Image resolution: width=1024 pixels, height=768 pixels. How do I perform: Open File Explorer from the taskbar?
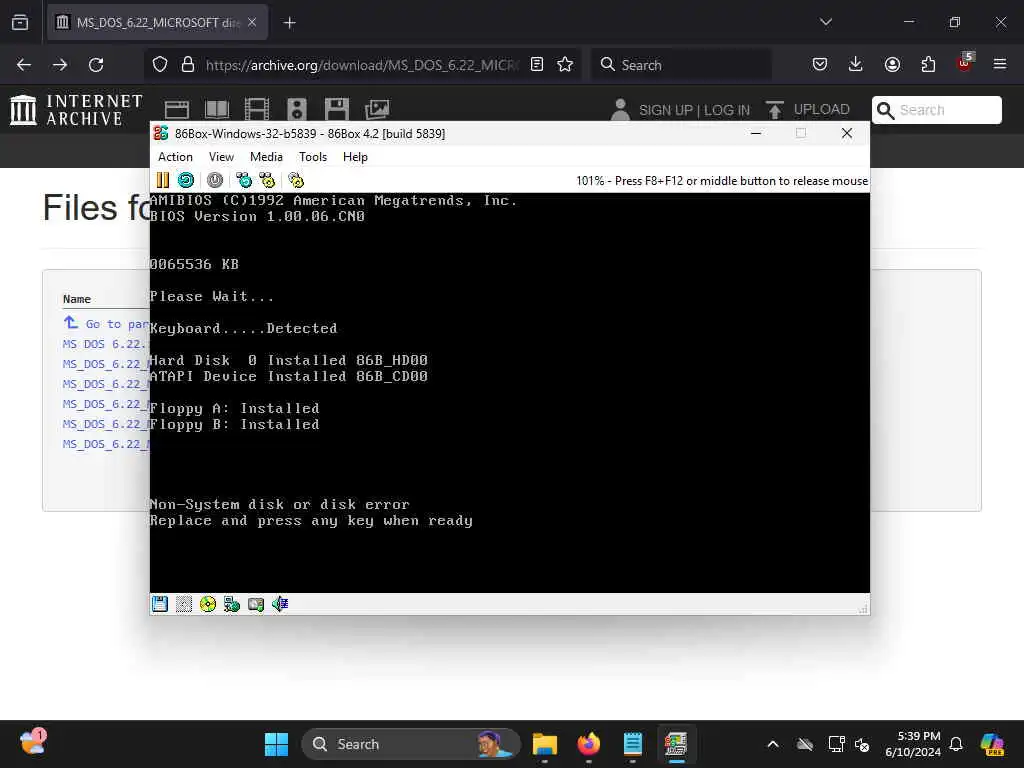[545, 744]
